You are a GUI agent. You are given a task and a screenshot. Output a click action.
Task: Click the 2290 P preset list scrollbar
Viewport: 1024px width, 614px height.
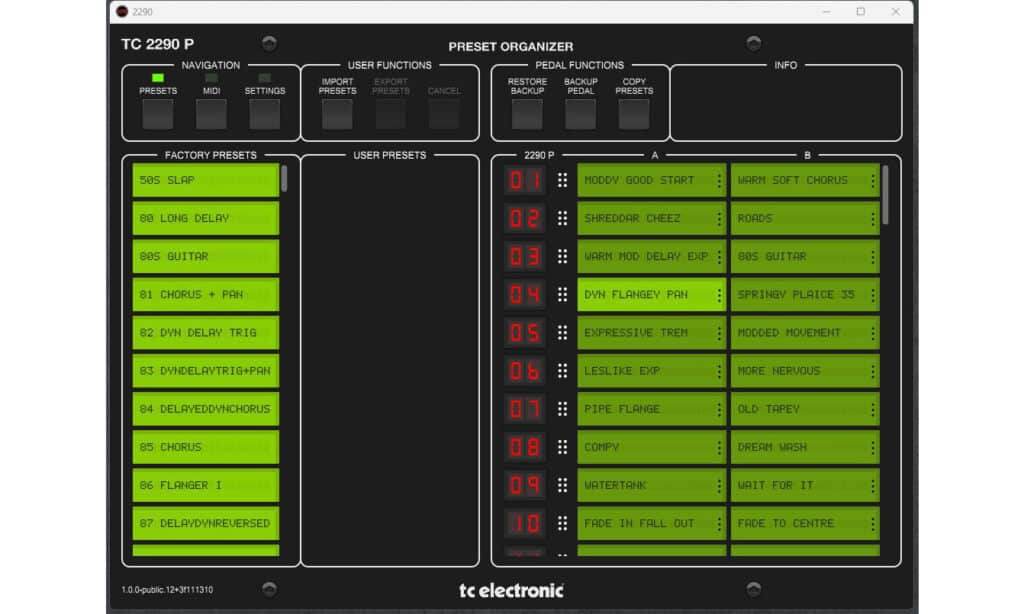click(886, 195)
